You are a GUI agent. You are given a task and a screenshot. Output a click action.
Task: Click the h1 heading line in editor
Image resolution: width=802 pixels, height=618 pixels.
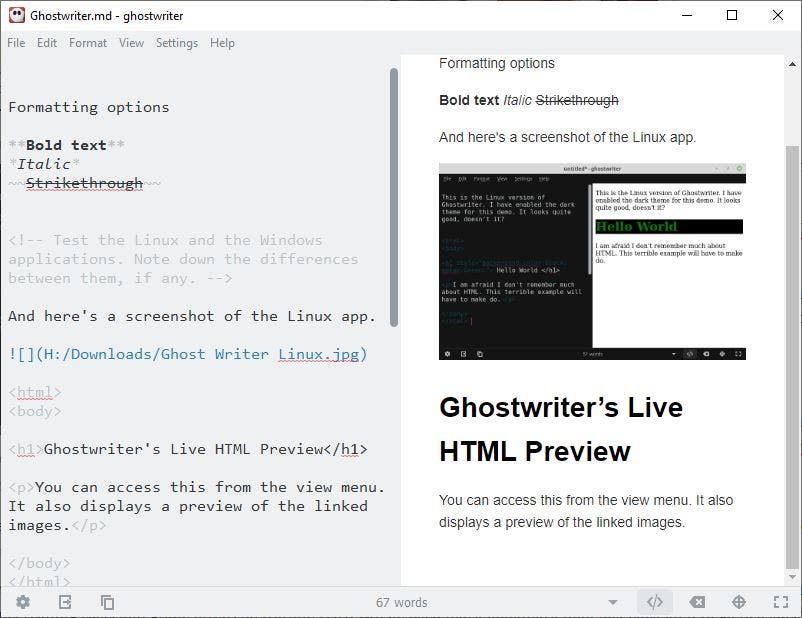pos(188,449)
